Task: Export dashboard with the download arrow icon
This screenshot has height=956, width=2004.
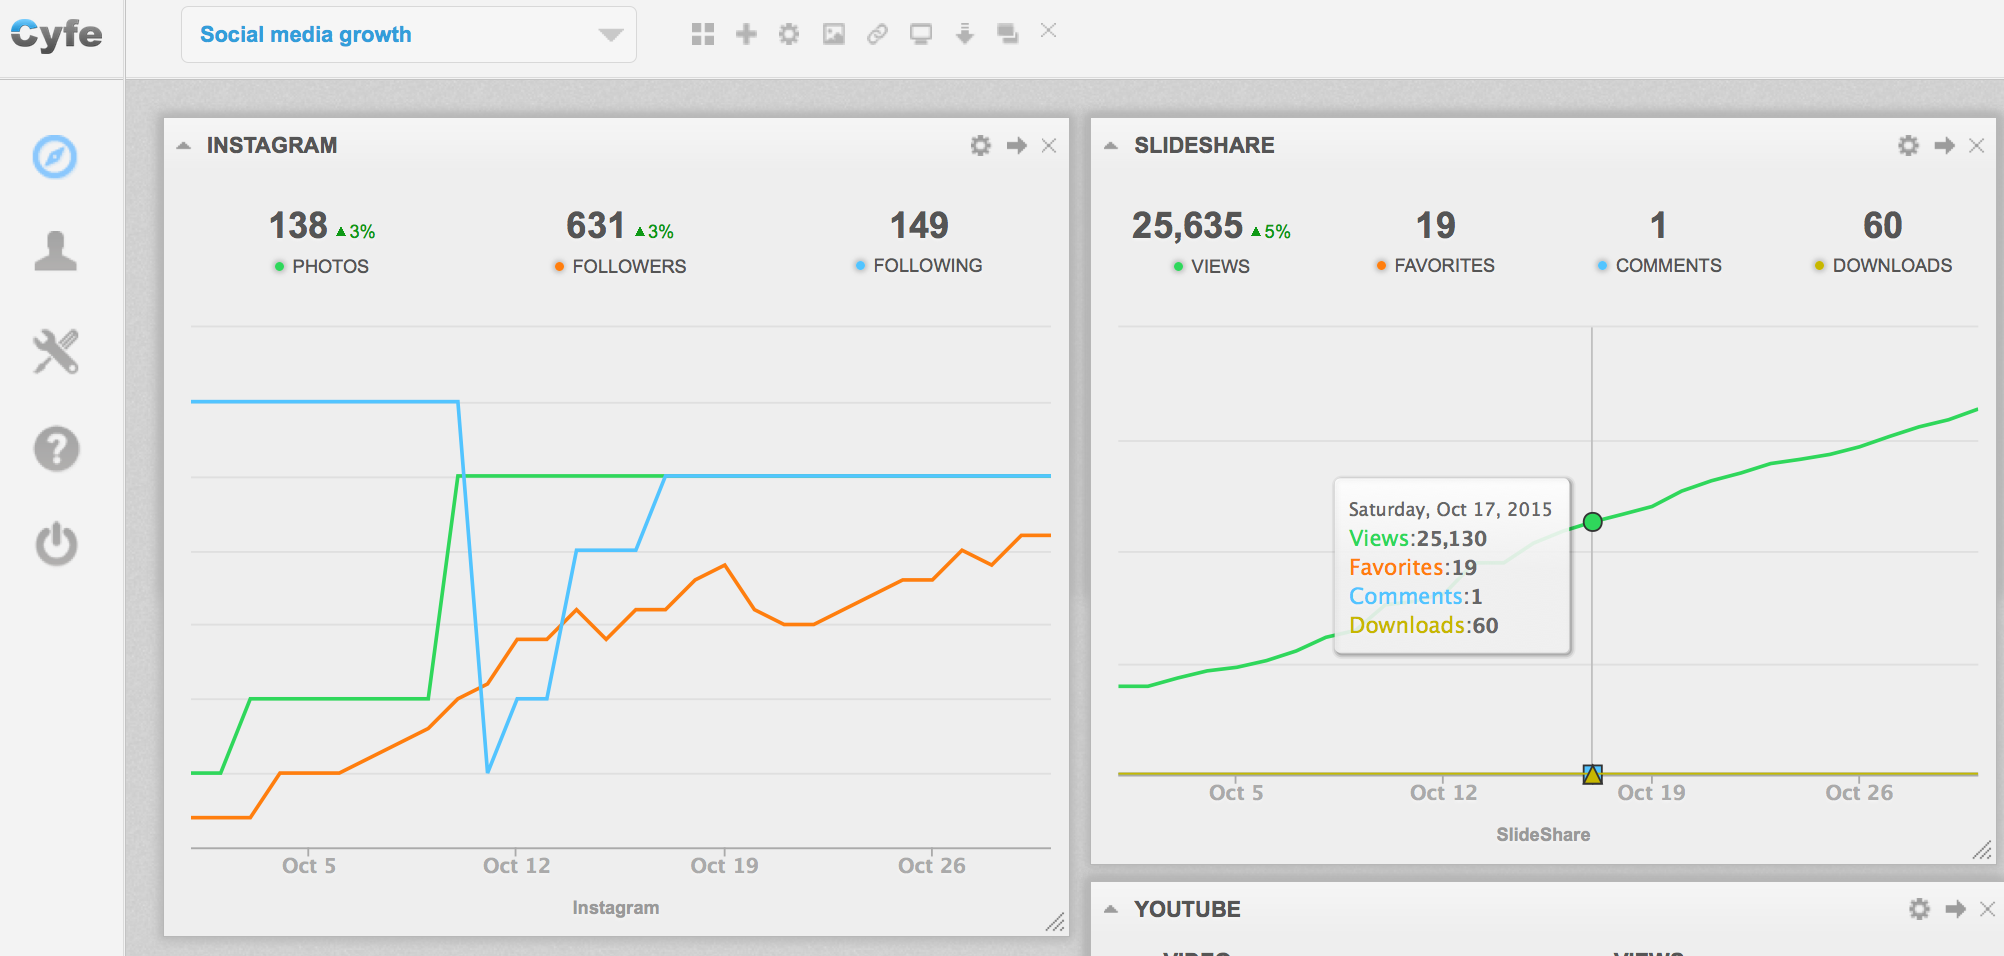Action: [x=965, y=34]
